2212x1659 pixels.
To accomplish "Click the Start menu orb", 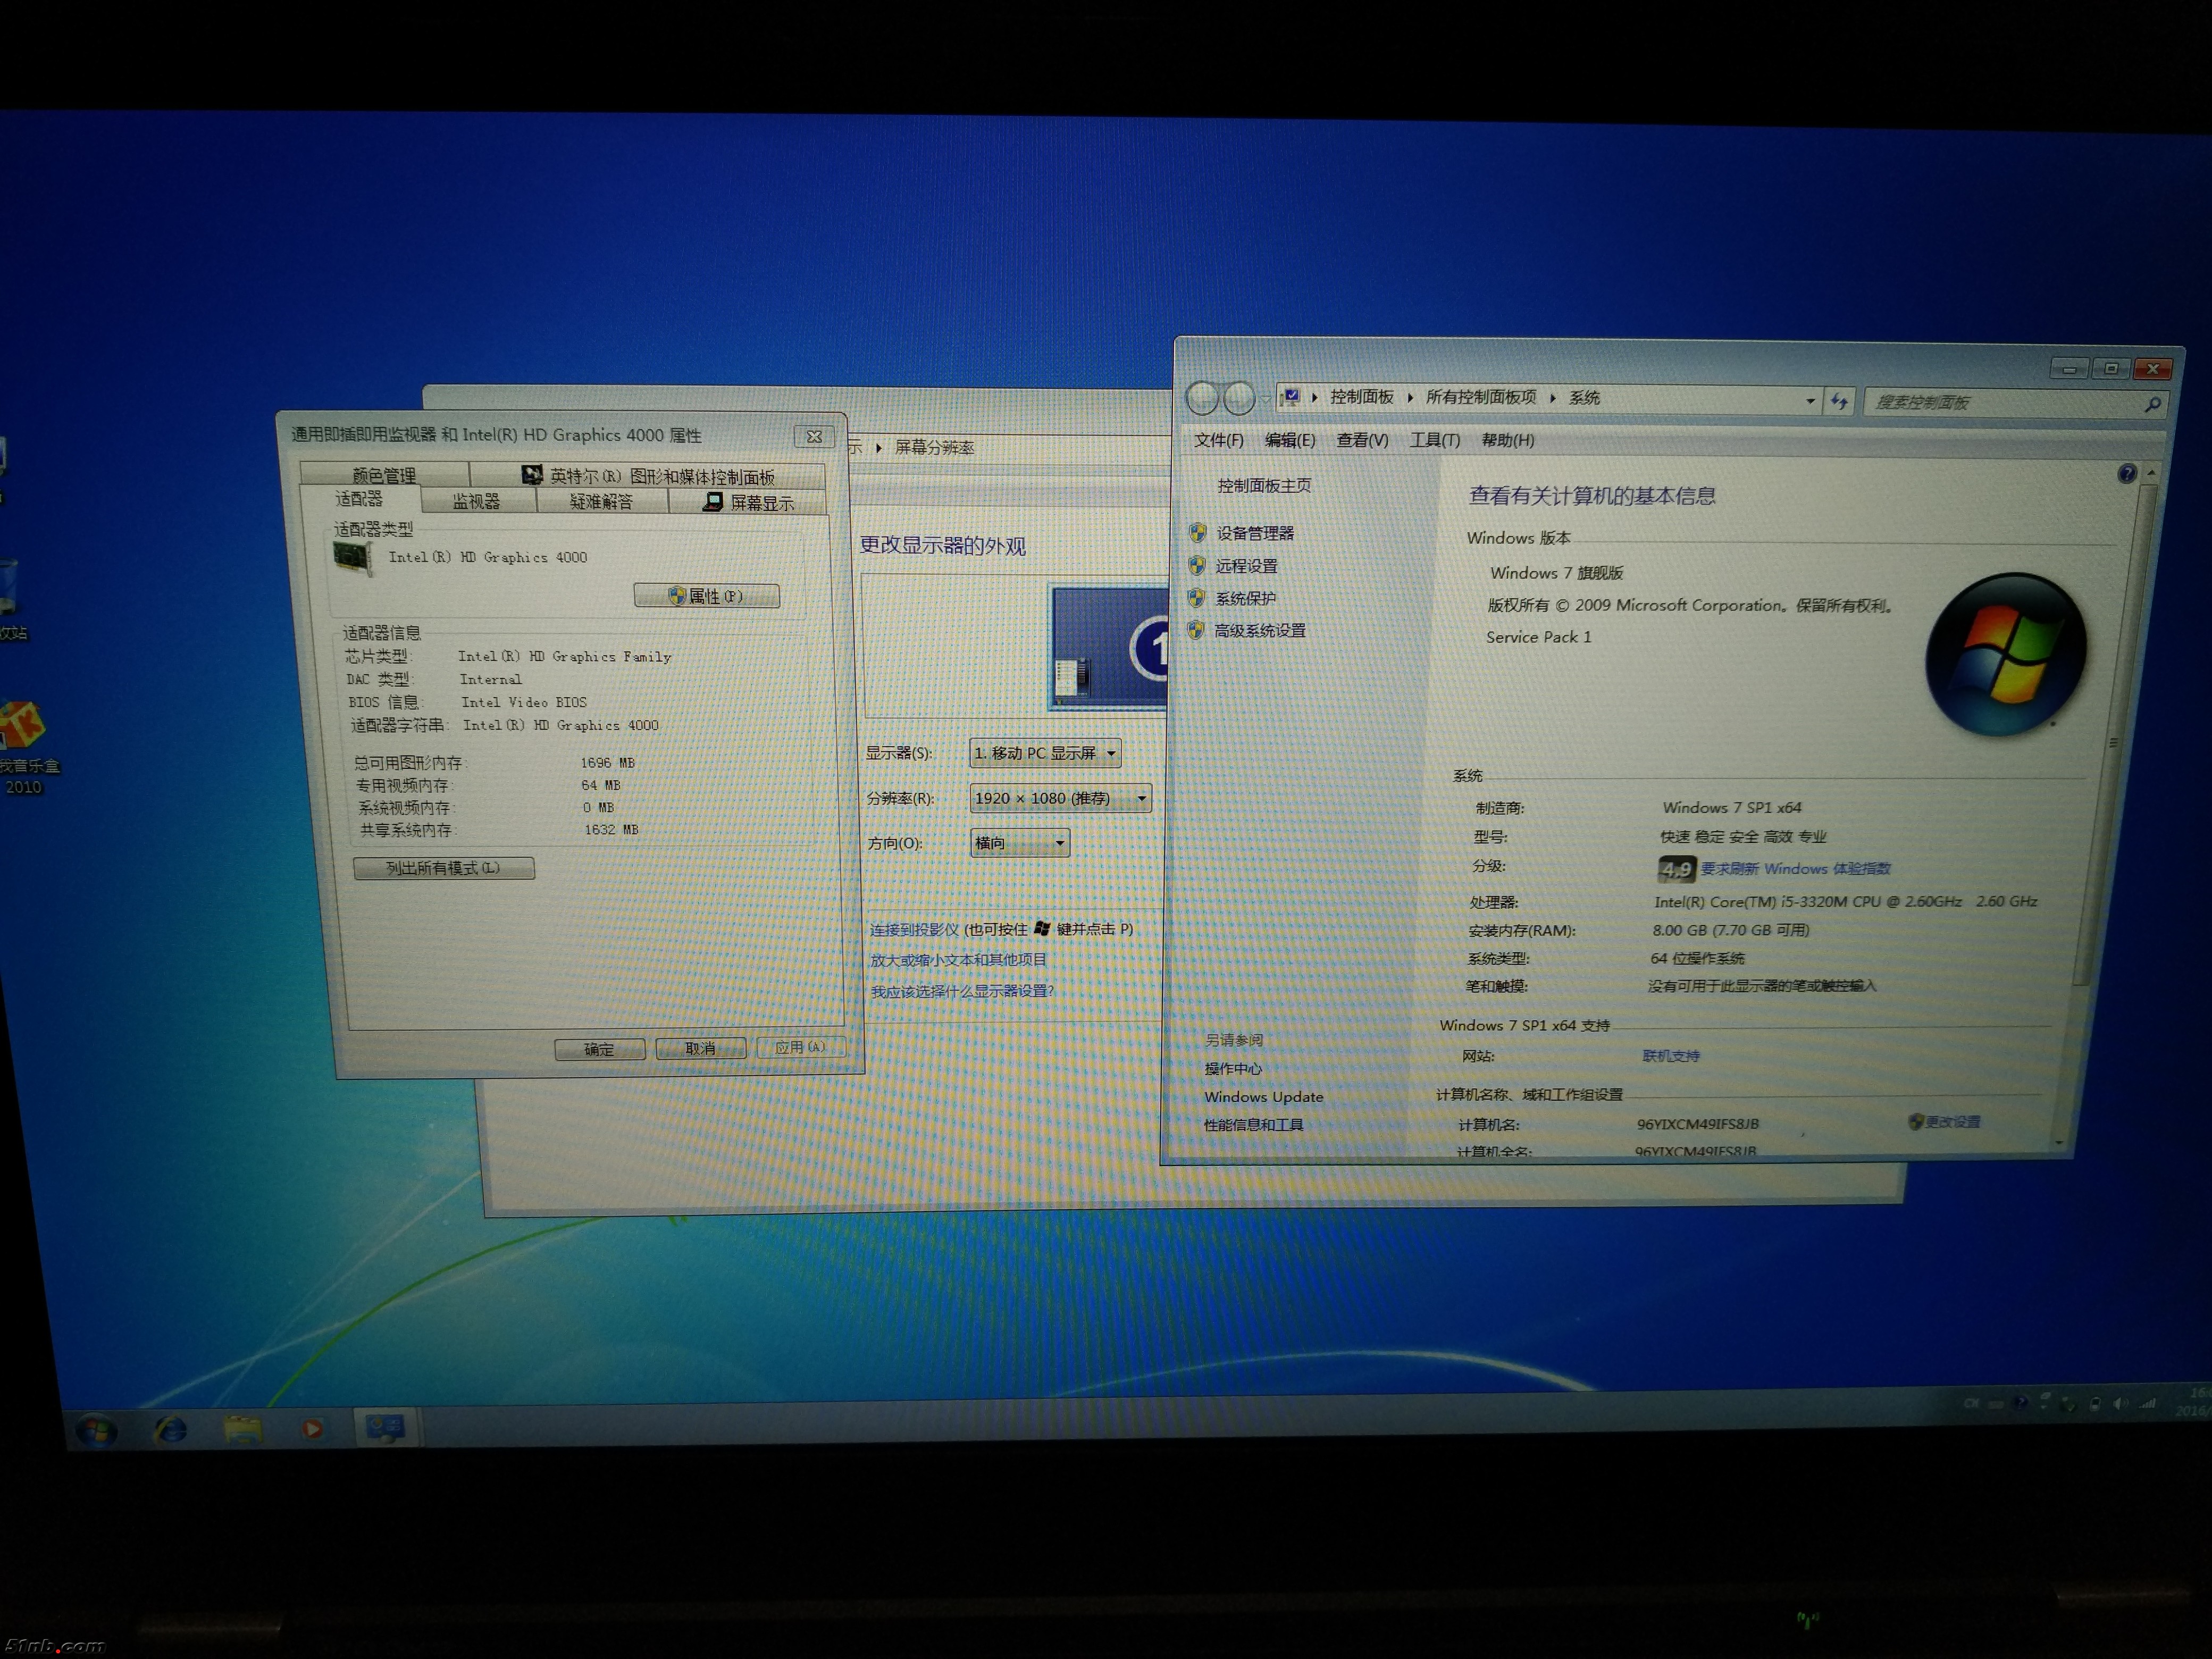I will pos(96,1431).
